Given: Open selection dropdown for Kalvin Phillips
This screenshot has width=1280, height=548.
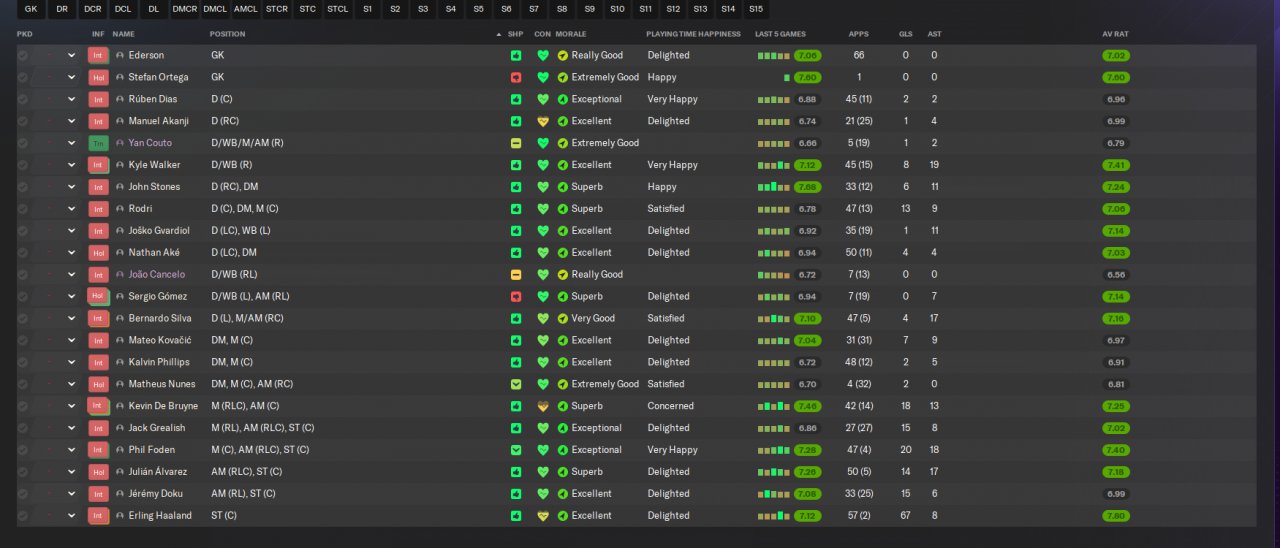Looking at the screenshot, I should 71,362.
